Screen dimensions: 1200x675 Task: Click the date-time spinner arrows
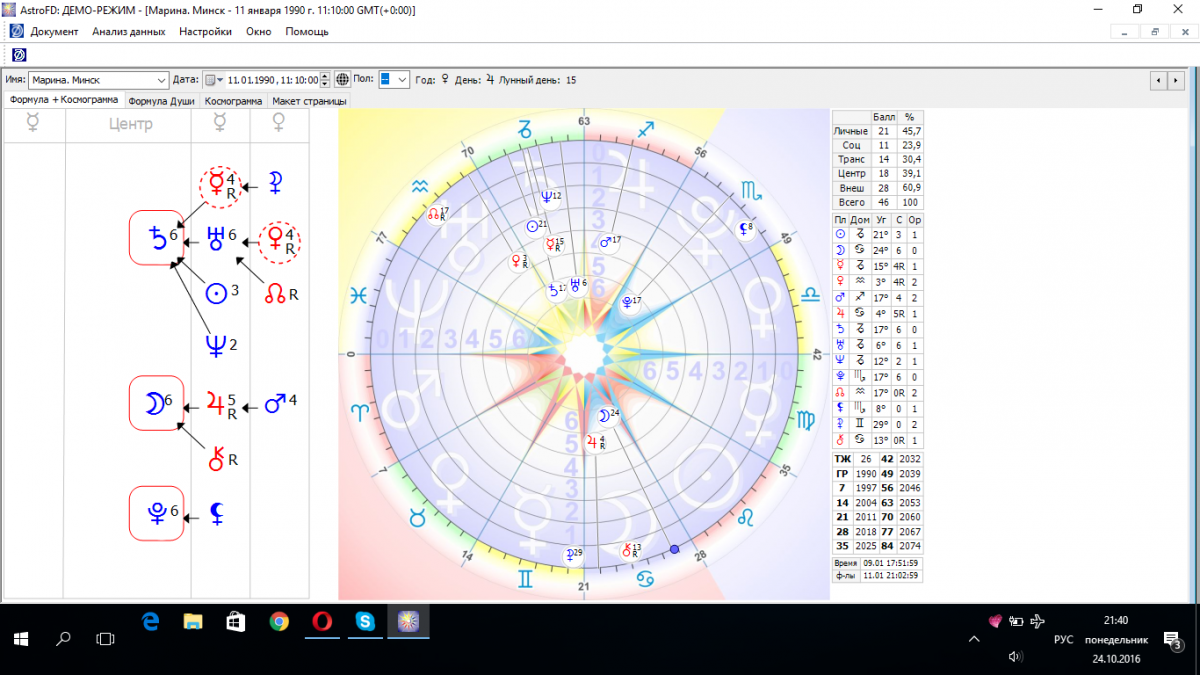pyautogui.click(x=325, y=80)
